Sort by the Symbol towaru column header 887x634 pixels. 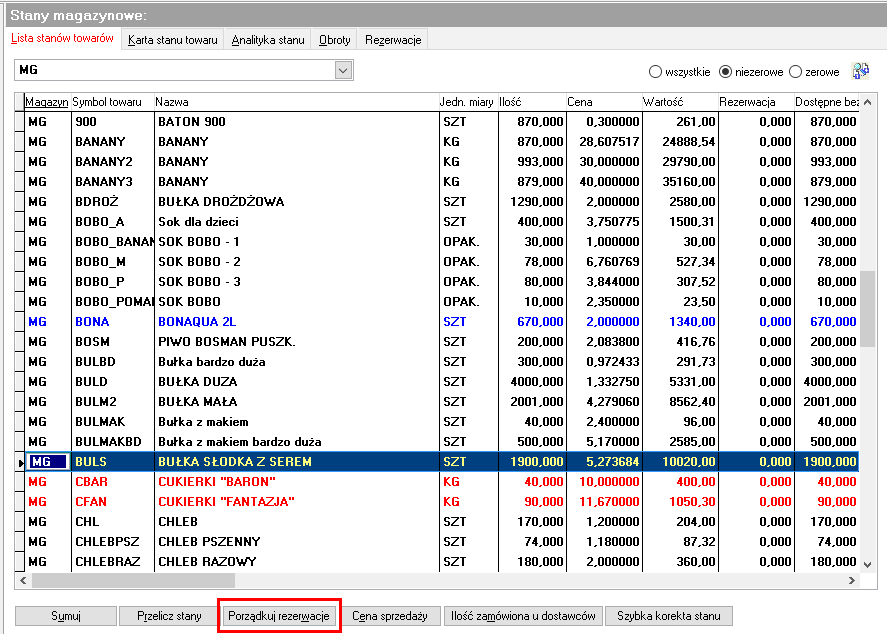click(x=113, y=102)
